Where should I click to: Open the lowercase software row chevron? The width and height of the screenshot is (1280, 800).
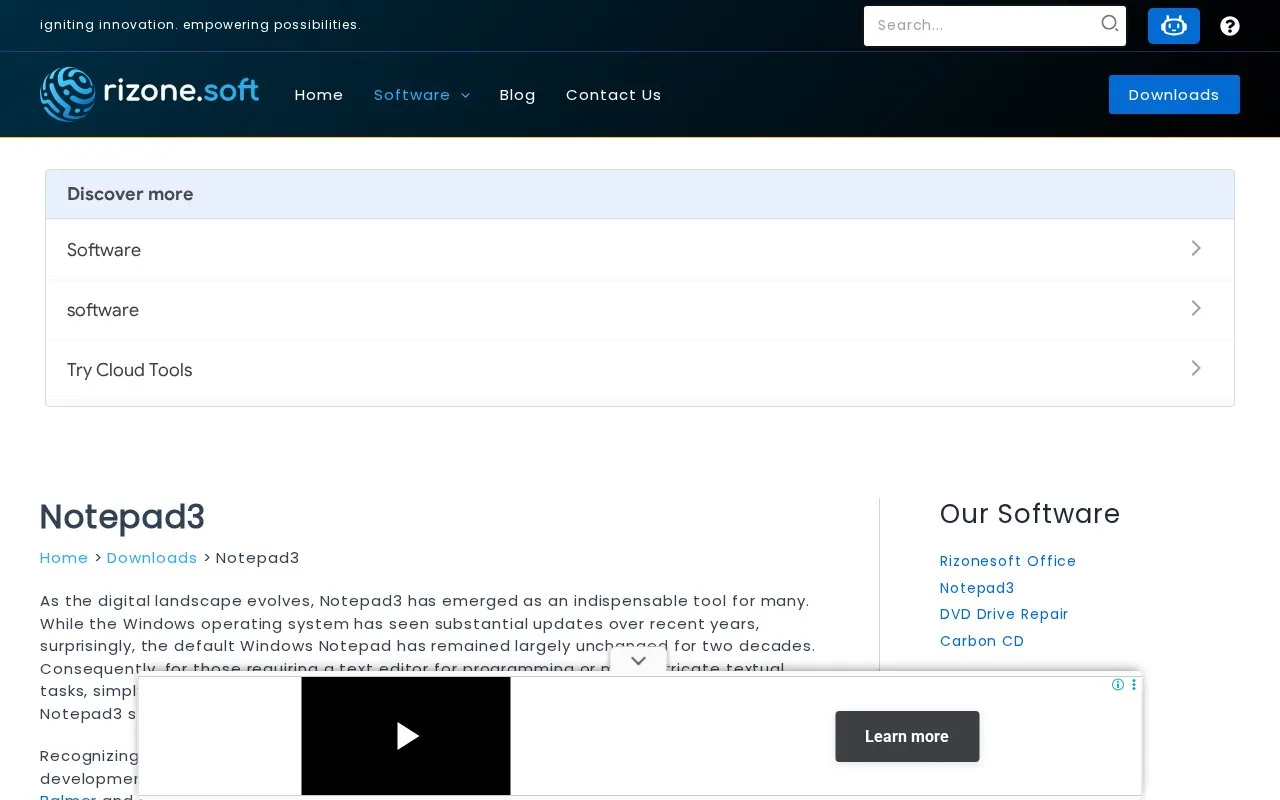click(x=1196, y=308)
